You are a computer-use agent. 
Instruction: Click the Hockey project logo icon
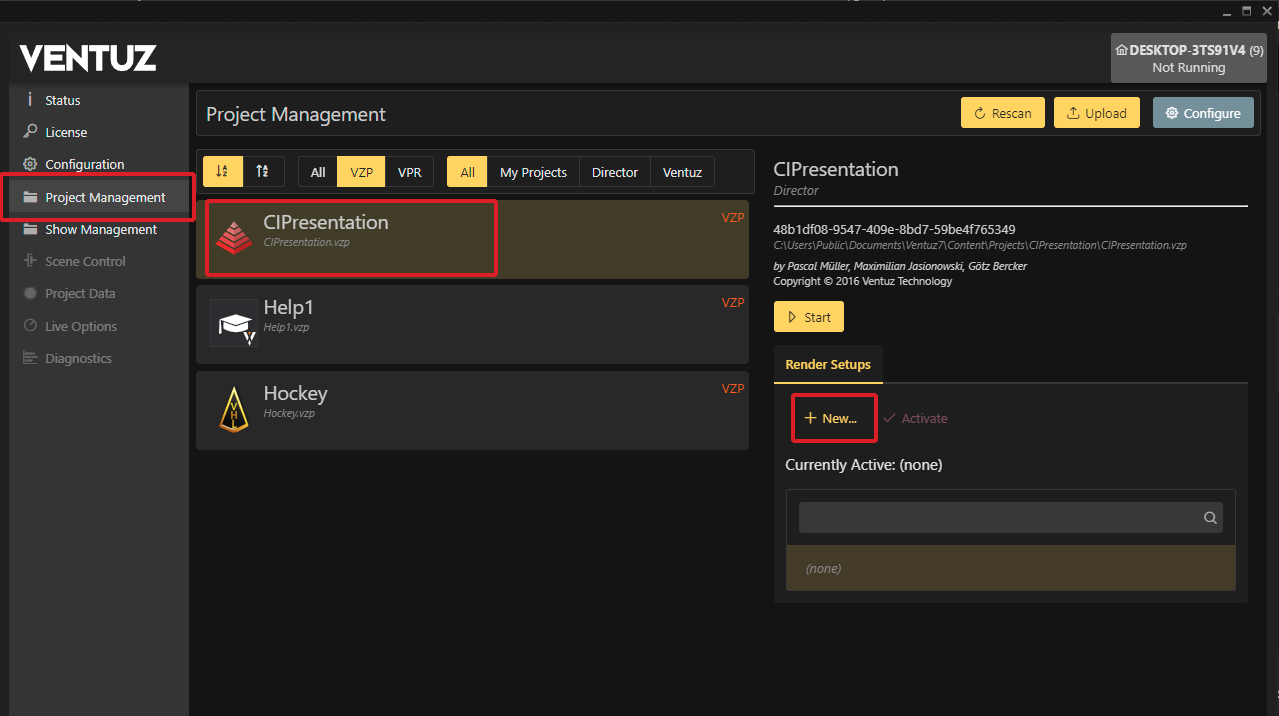coord(234,409)
